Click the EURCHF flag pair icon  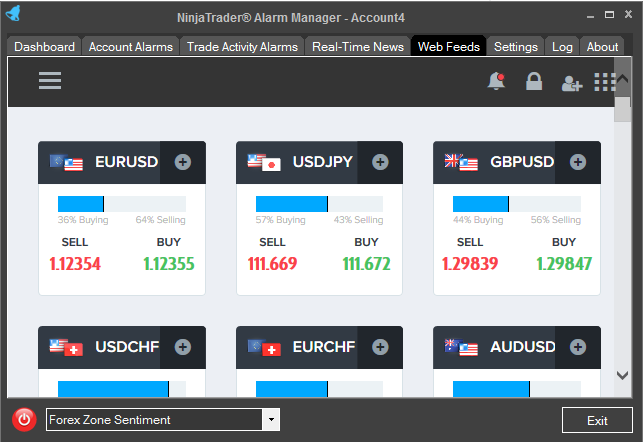click(264, 348)
